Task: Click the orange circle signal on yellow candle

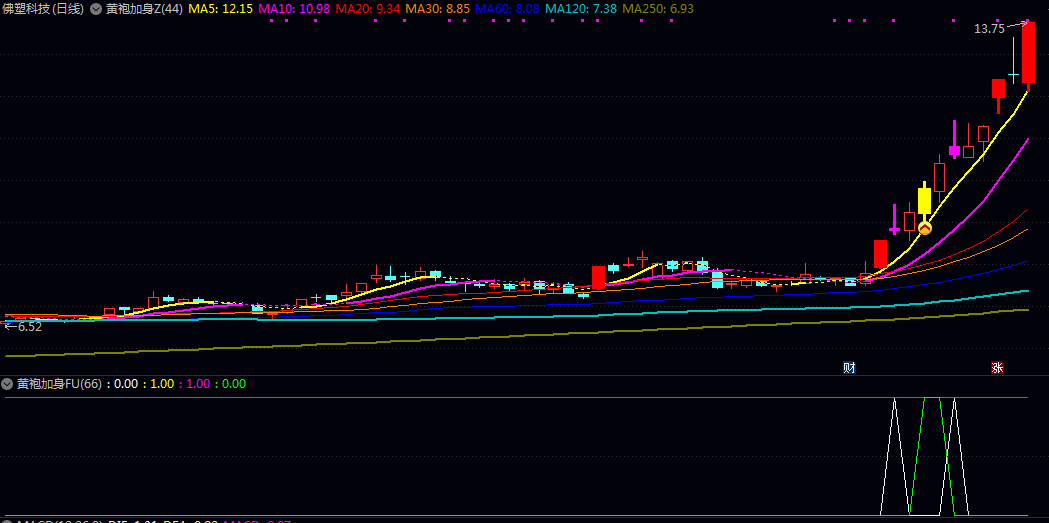Action: (x=925, y=228)
